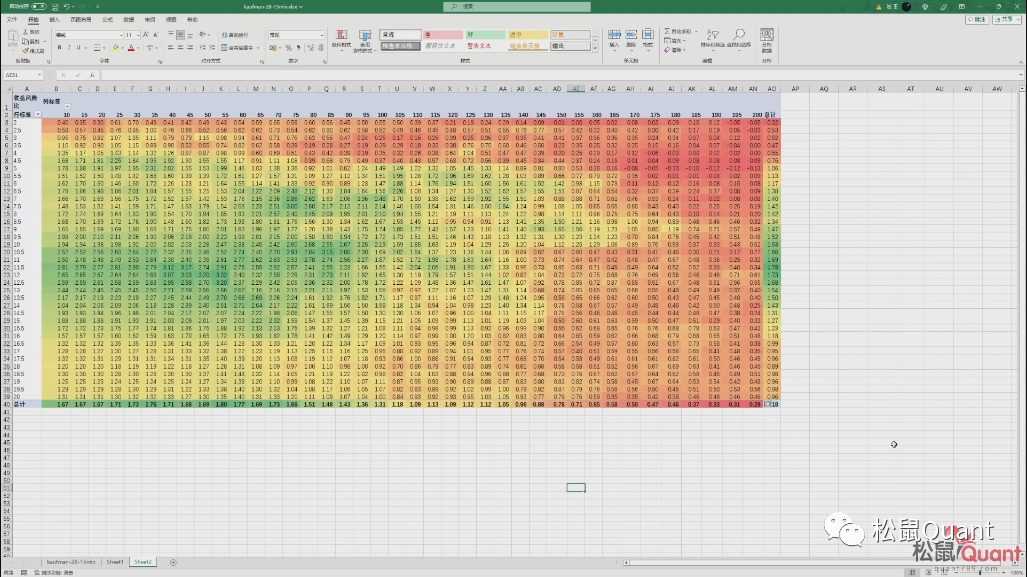
Task: Open the Customize Quick Access Toolbar dropdown
Action: tap(98, 7)
